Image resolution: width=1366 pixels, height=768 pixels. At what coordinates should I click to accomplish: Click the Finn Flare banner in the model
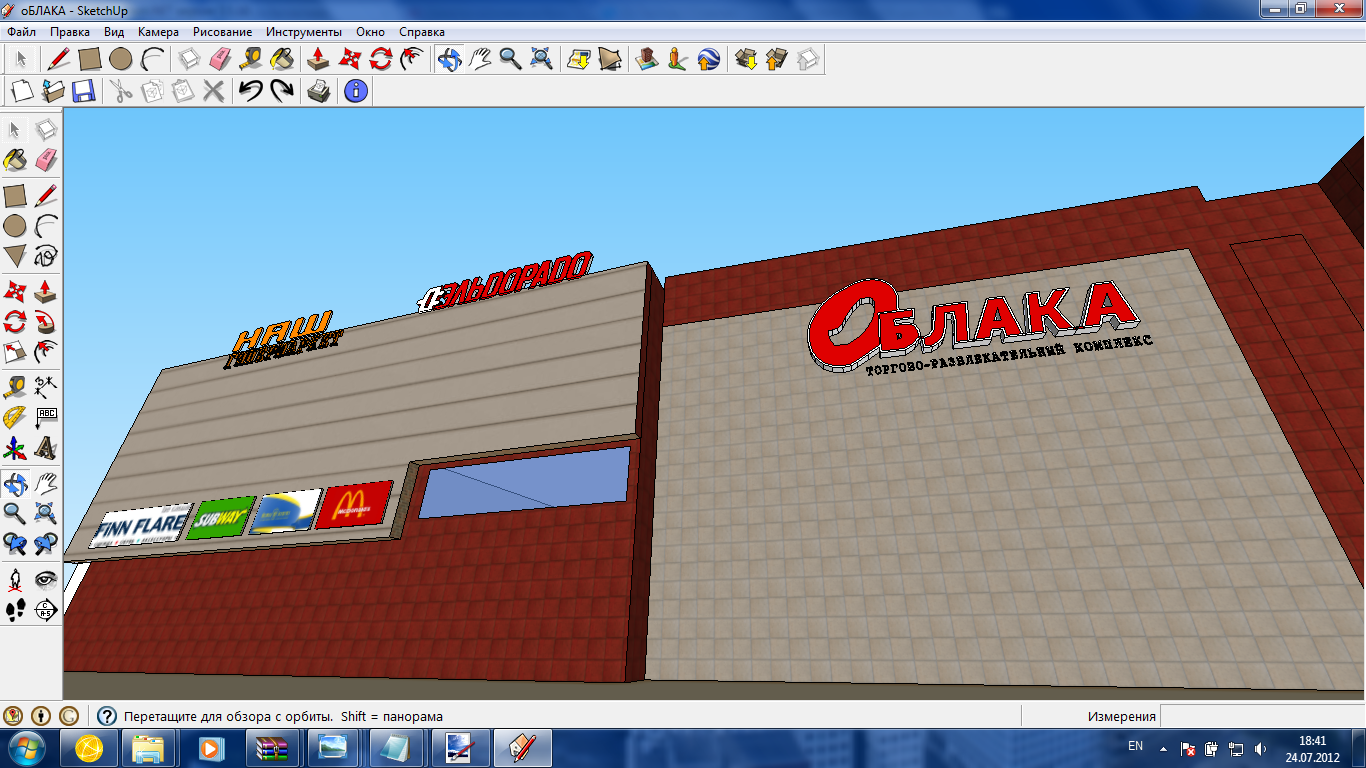(x=141, y=526)
